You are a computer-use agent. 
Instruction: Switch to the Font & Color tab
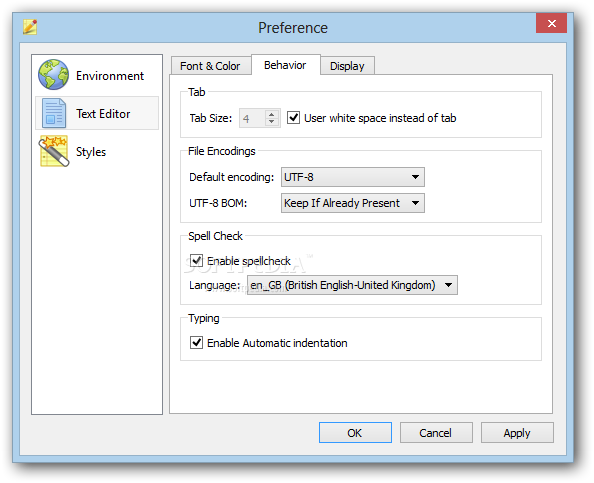tap(210, 66)
